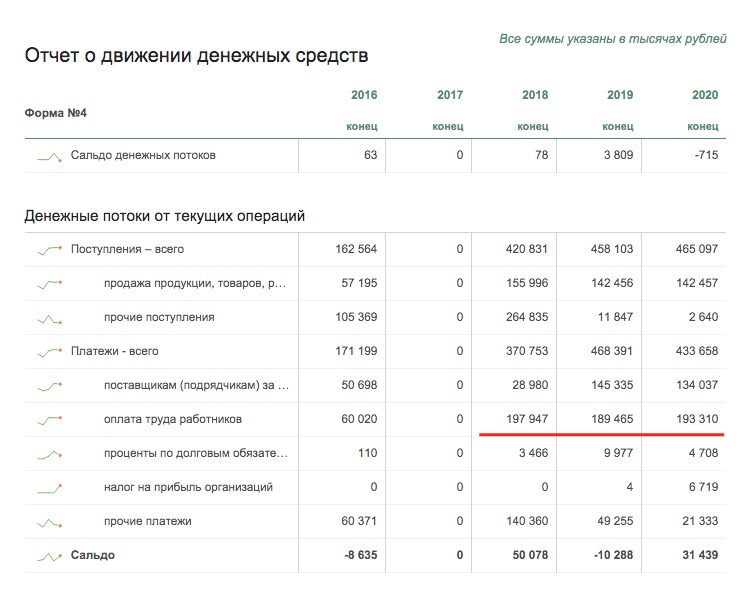
Task: Click the sparkline icon for оплата труда работников
Action: [49, 421]
